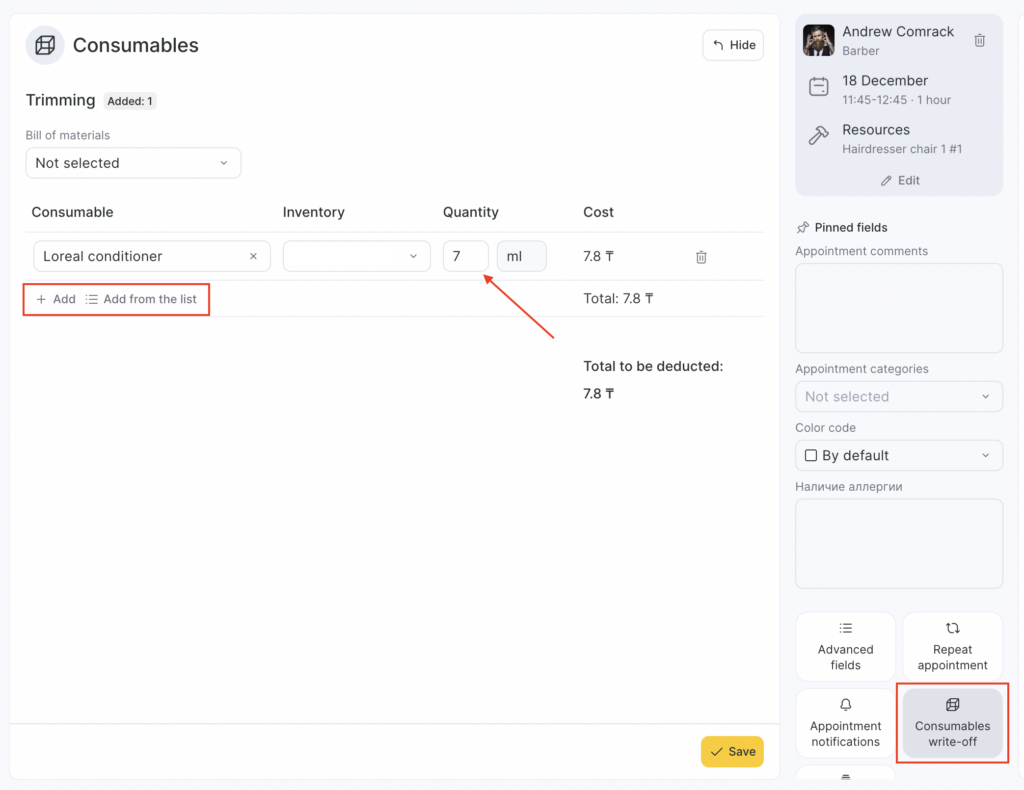The height and width of the screenshot is (790, 1024).
Task: Click Andrew Comrack's profile photo
Action: click(x=818, y=41)
